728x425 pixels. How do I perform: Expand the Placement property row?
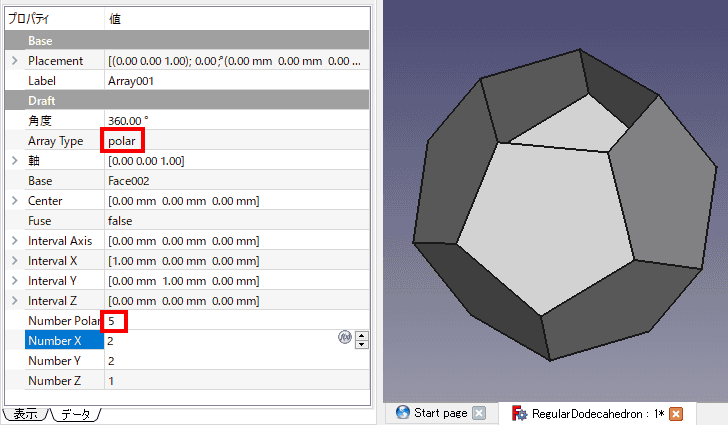click(x=14, y=61)
